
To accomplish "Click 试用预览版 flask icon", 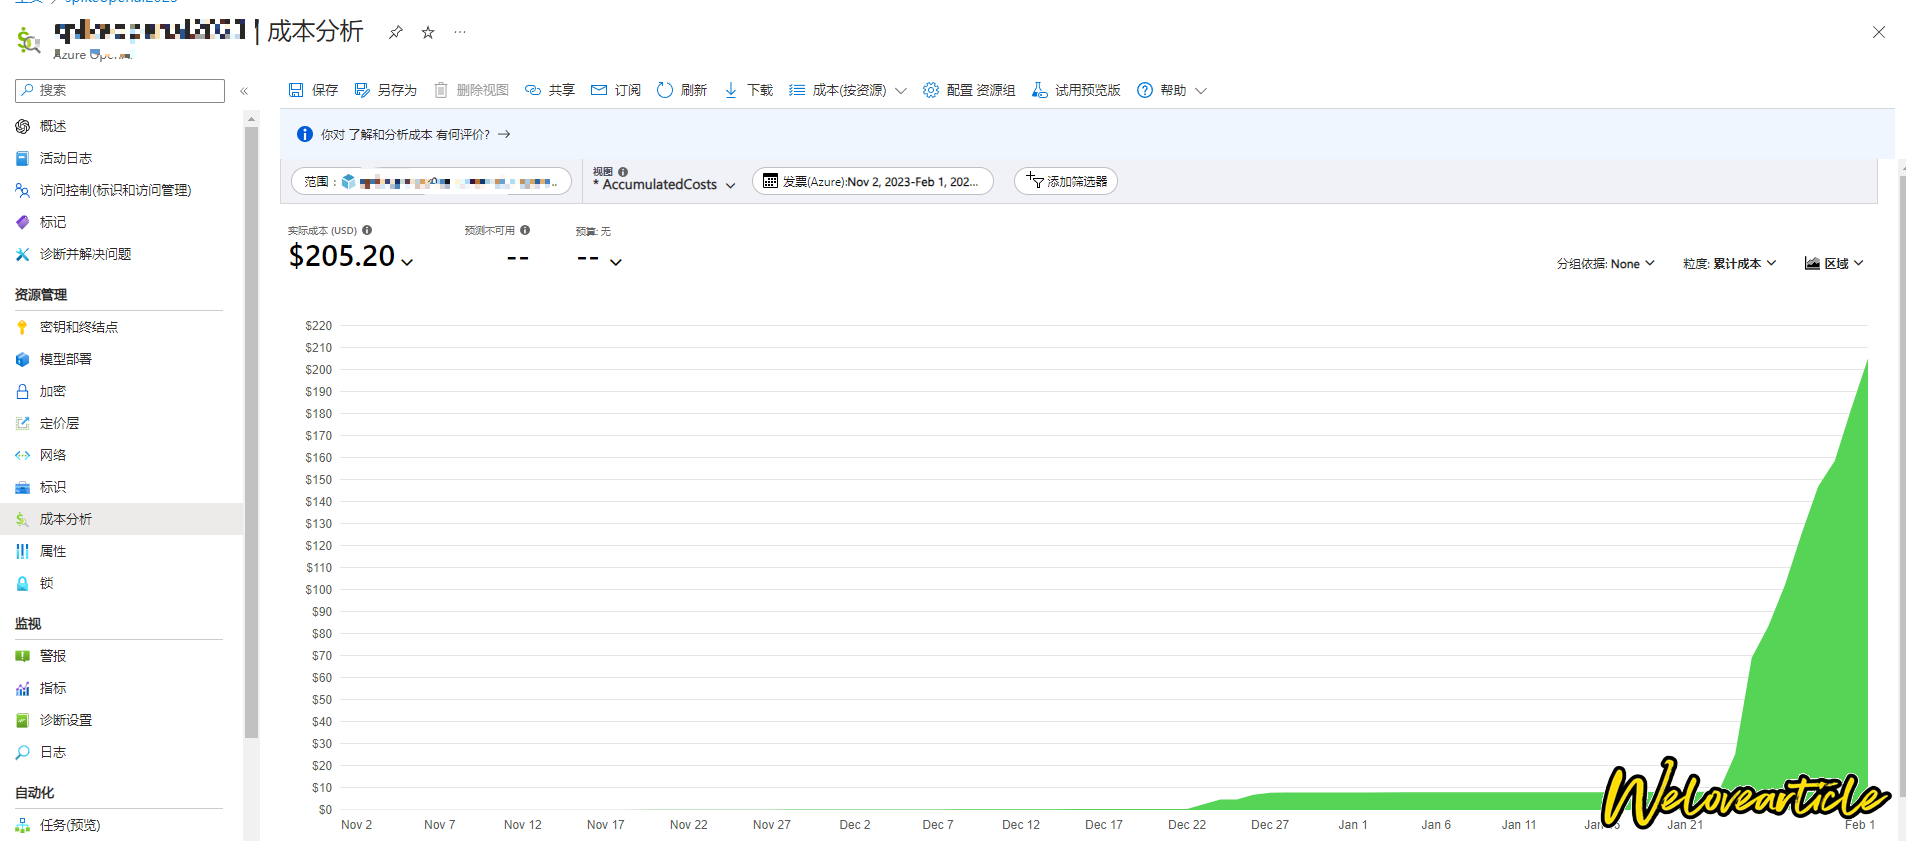I will (x=1040, y=90).
